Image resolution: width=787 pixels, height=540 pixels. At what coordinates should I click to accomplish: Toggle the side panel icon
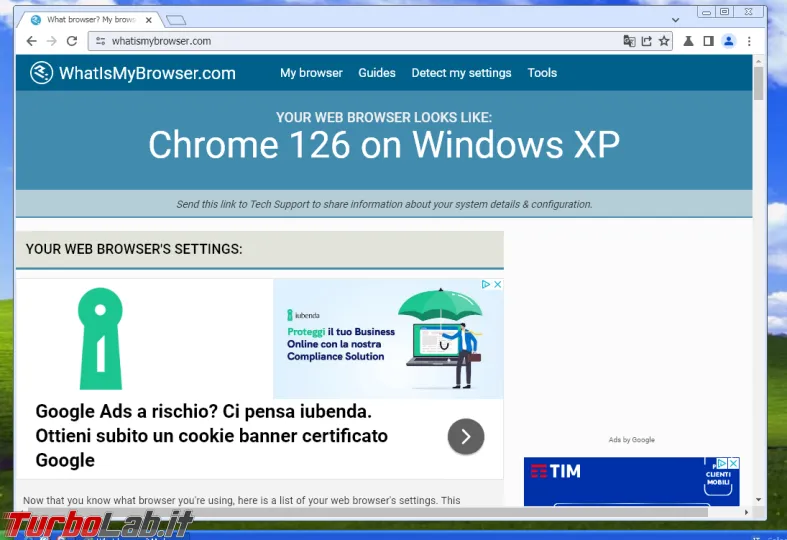coord(708,41)
